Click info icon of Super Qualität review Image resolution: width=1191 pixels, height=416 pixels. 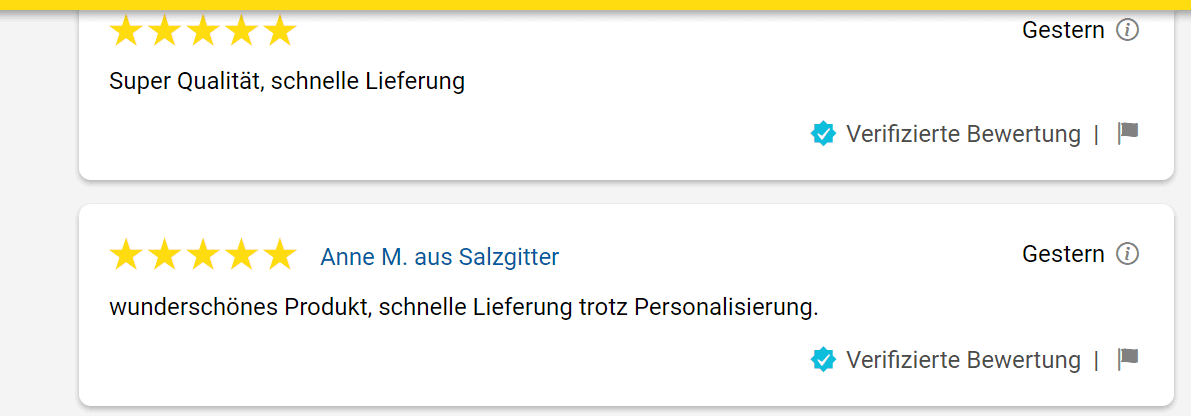[x=1127, y=30]
